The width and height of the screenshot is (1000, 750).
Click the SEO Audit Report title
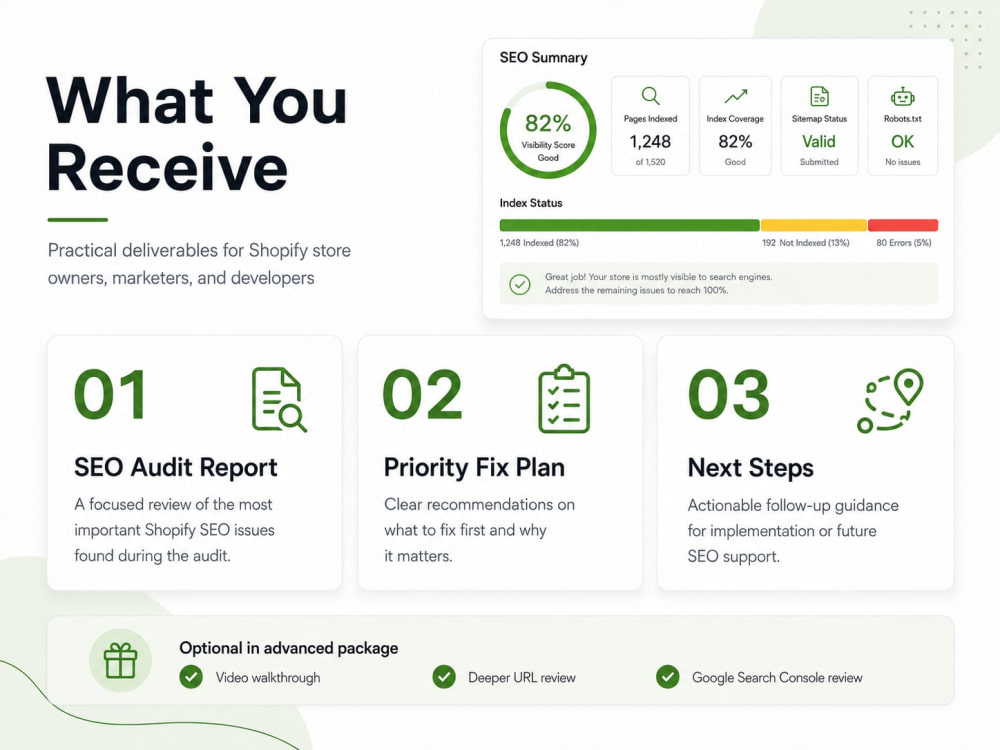coord(175,467)
